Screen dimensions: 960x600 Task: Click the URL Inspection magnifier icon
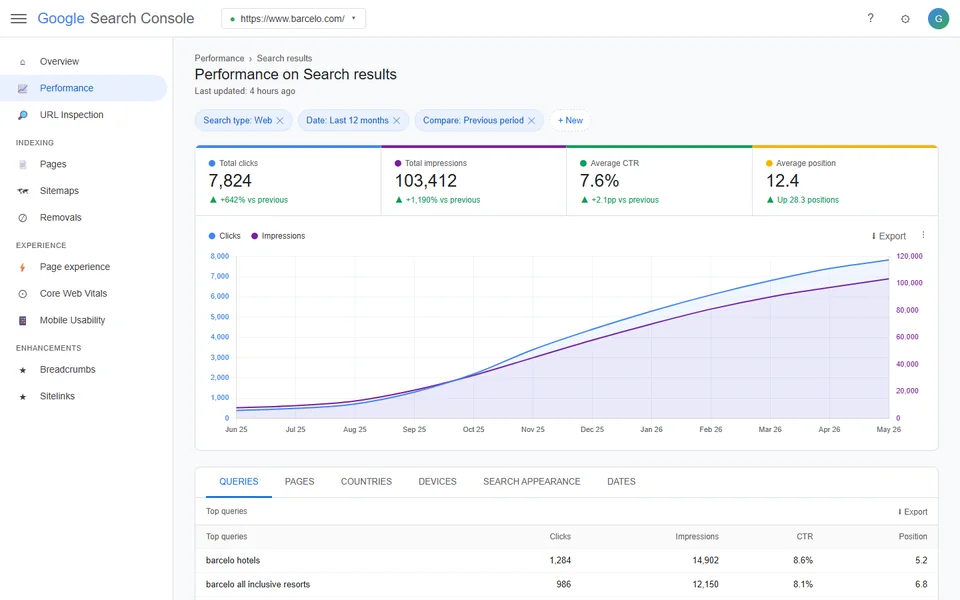click(23, 115)
